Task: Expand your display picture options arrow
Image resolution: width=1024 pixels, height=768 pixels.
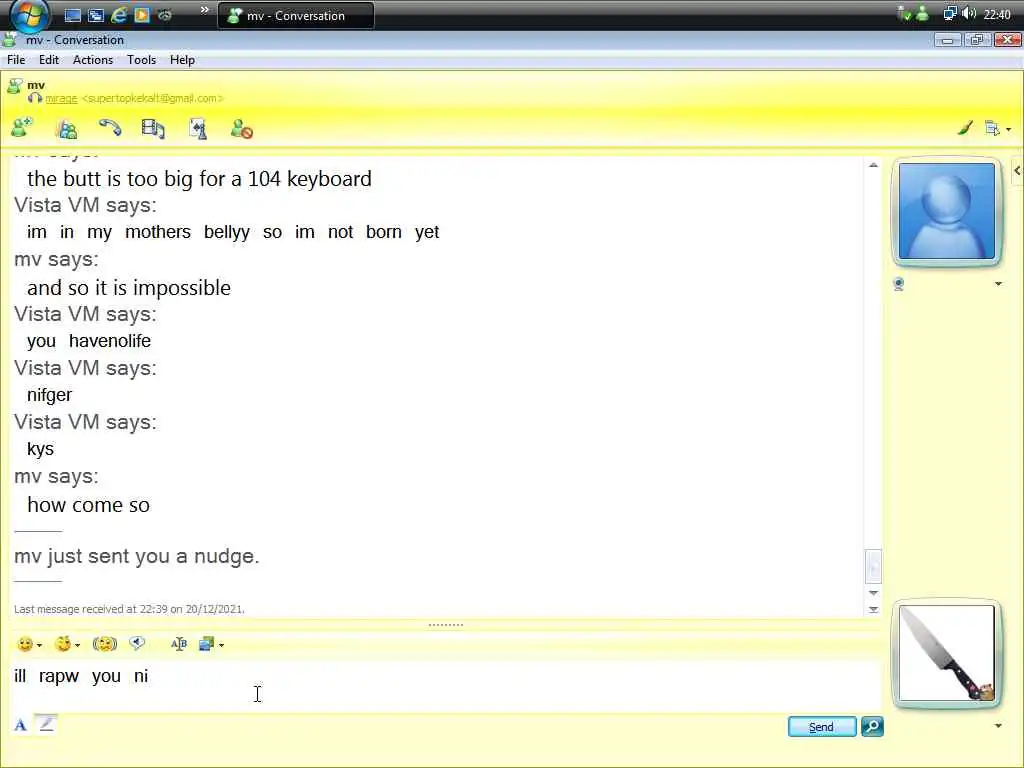Action: pyautogui.click(x=998, y=726)
